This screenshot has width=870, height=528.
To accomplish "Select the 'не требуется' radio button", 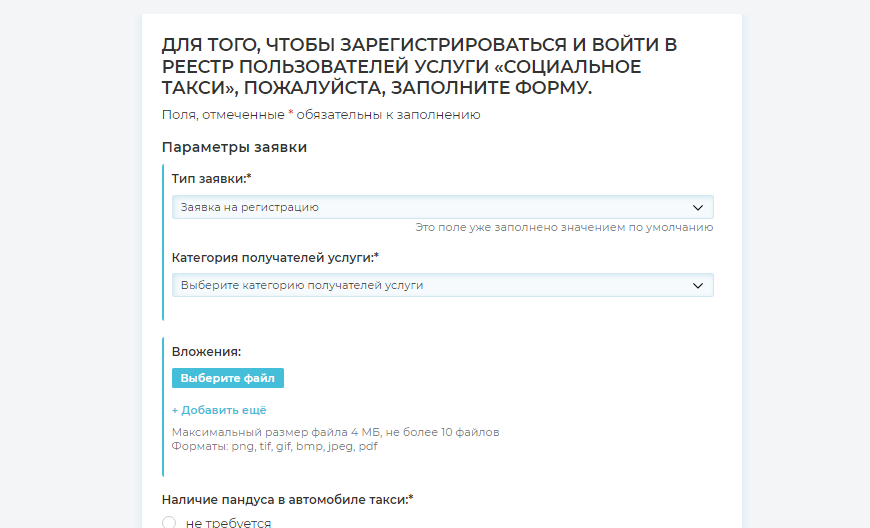I will (x=169, y=522).
